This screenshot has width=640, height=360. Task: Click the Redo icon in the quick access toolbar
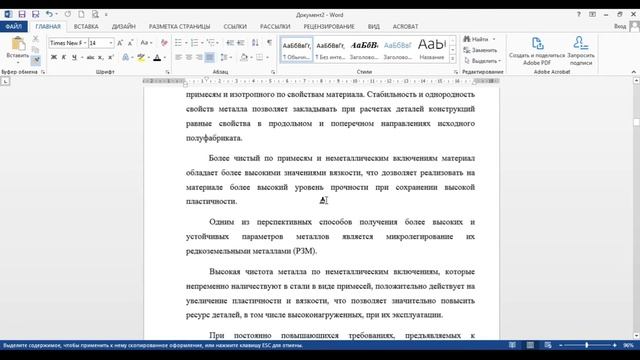point(68,14)
